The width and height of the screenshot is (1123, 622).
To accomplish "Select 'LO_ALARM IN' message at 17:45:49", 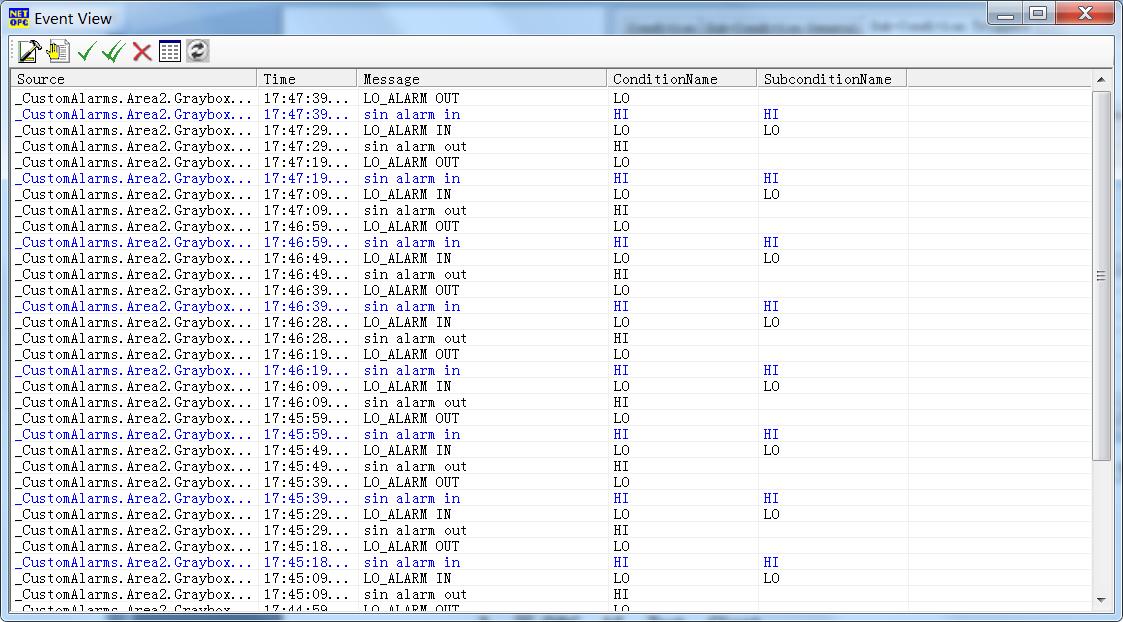I will [407, 451].
